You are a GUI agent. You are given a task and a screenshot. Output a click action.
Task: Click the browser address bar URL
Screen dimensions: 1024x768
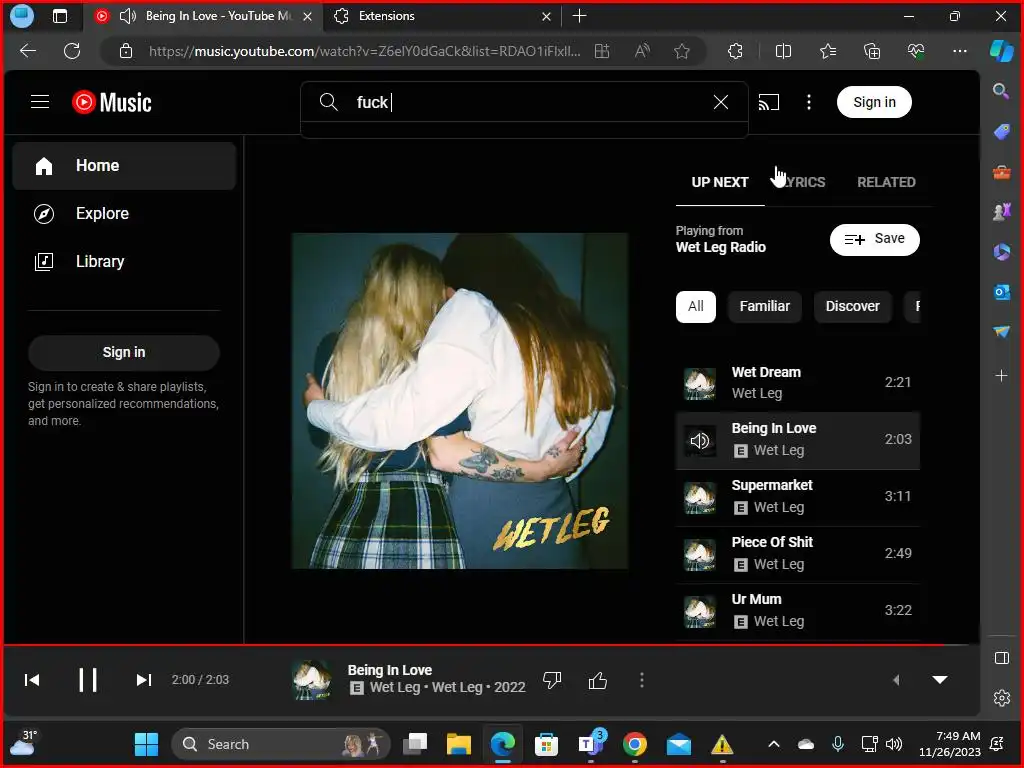364,51
